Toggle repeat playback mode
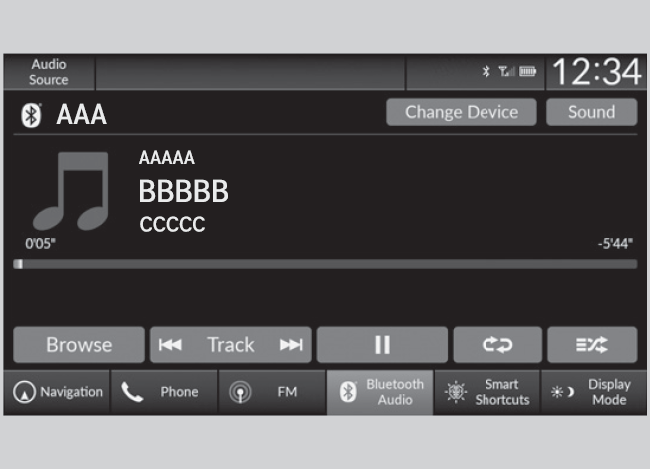Viewport: 650px width, 469px height. pyautogui.click(x=497, y=345)
